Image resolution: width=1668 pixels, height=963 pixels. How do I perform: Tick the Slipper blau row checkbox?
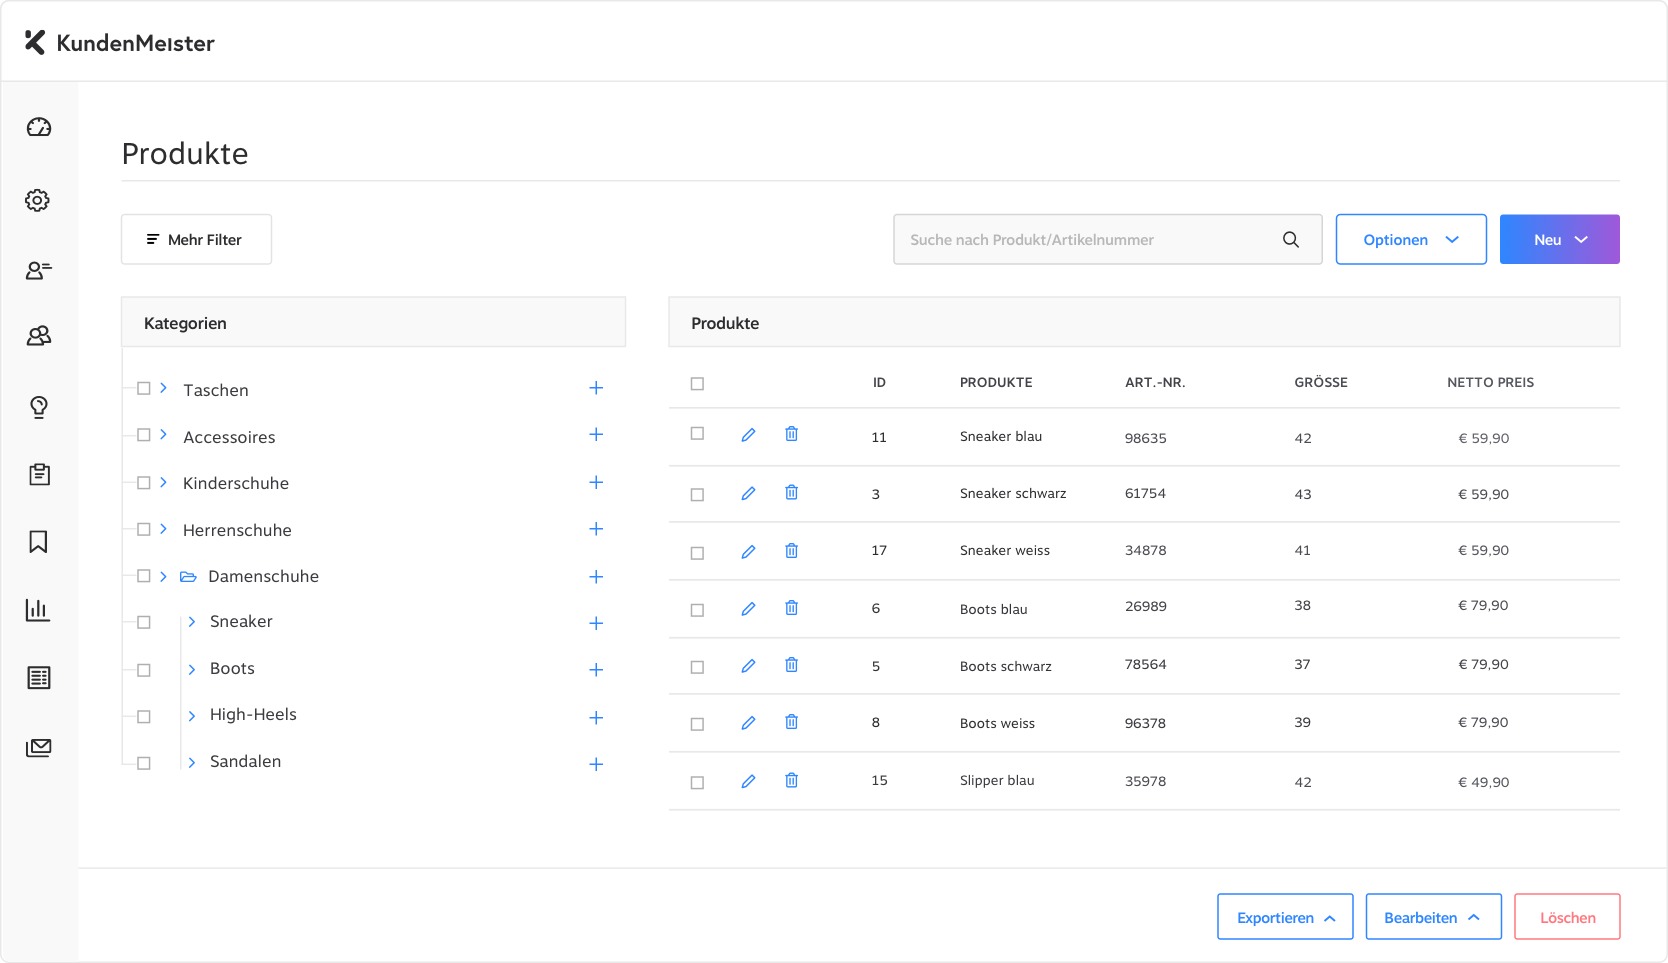pyautogui.click(x=697, y=783)
